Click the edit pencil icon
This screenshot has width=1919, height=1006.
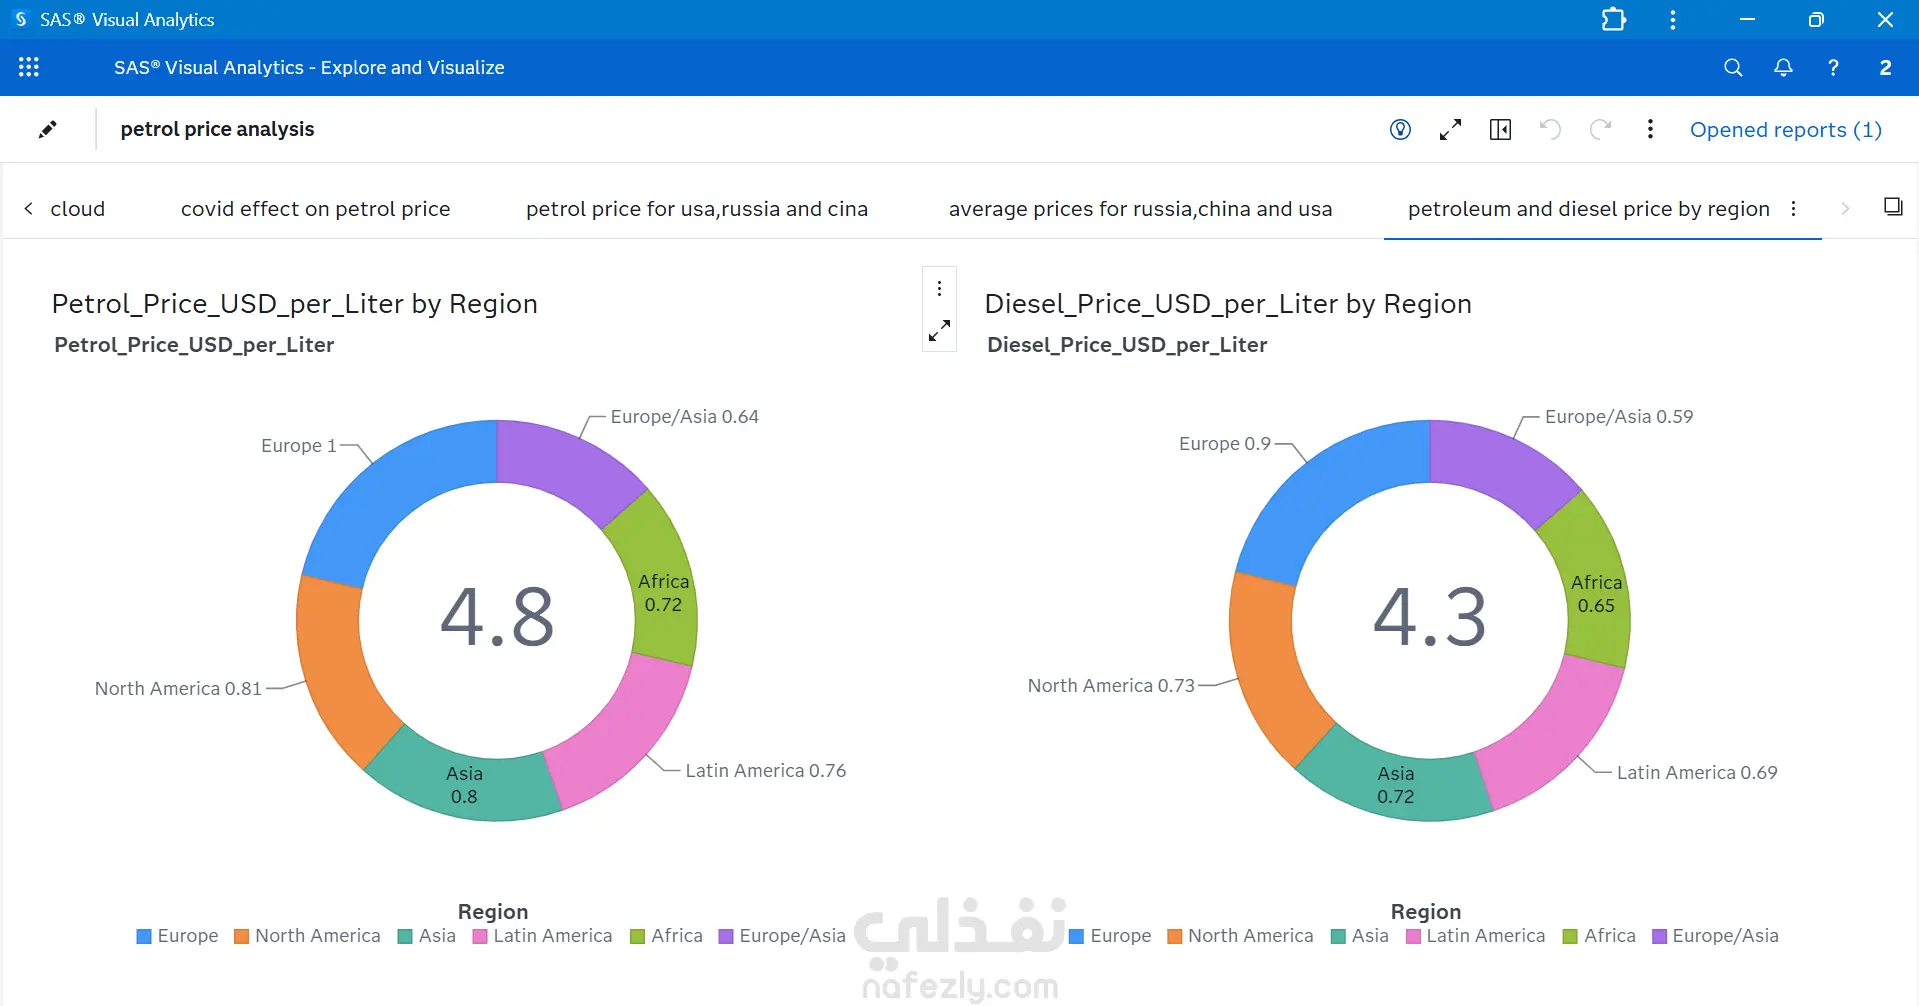point(47,129)
